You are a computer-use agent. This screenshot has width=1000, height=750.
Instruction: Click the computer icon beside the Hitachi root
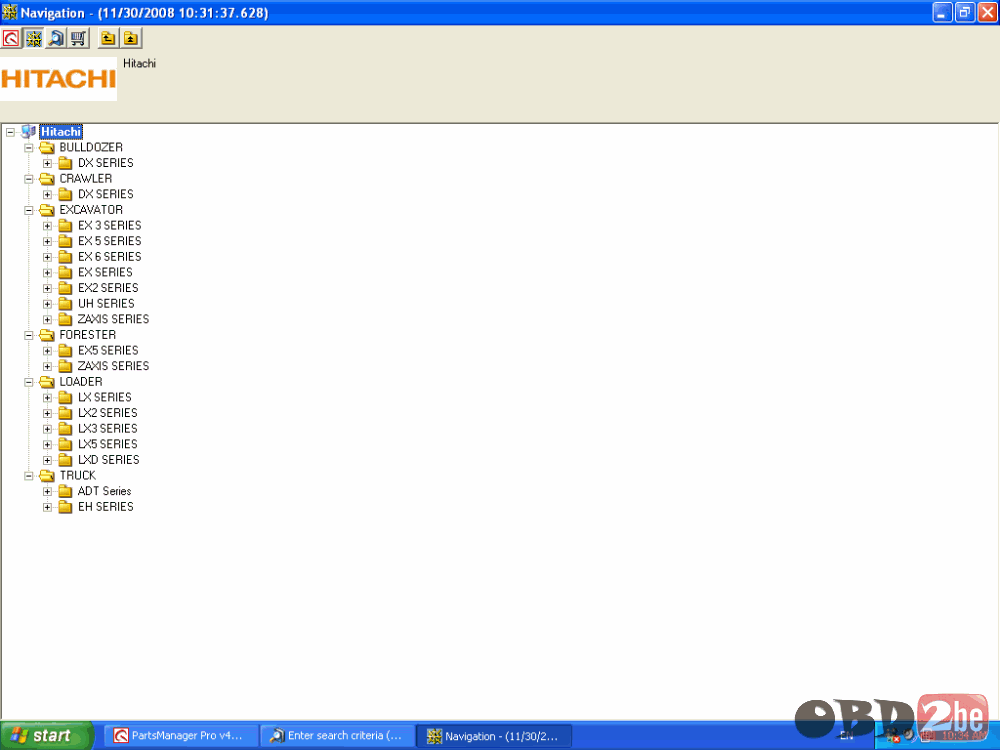pyautogui.click(x=28, y=132)
